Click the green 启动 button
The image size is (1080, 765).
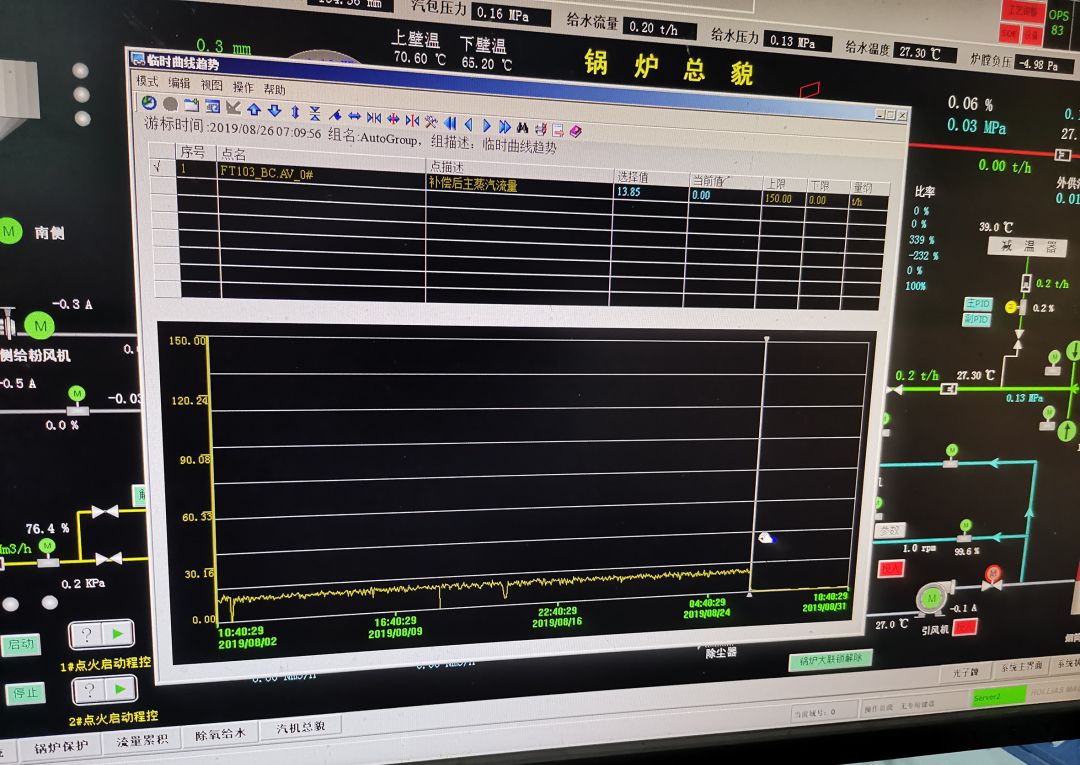(21, 645)
